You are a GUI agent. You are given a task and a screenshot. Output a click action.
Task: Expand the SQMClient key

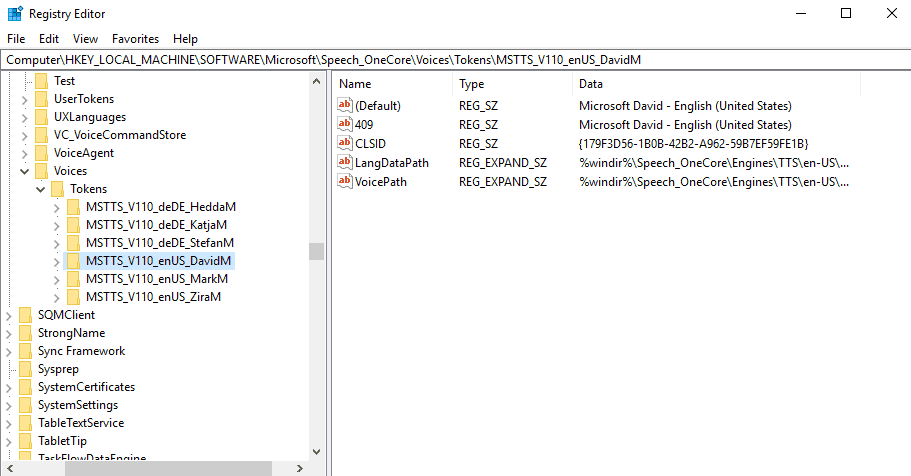[9, 316]
